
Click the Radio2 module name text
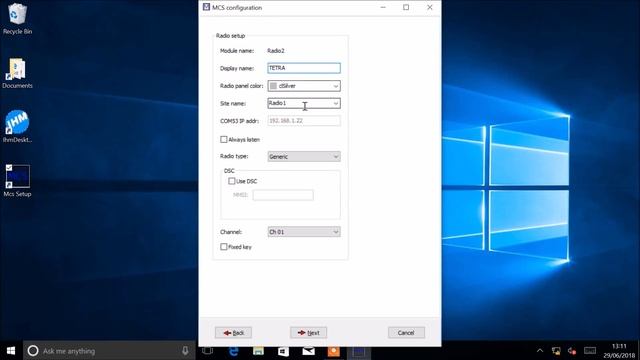(x=276, y=51)
